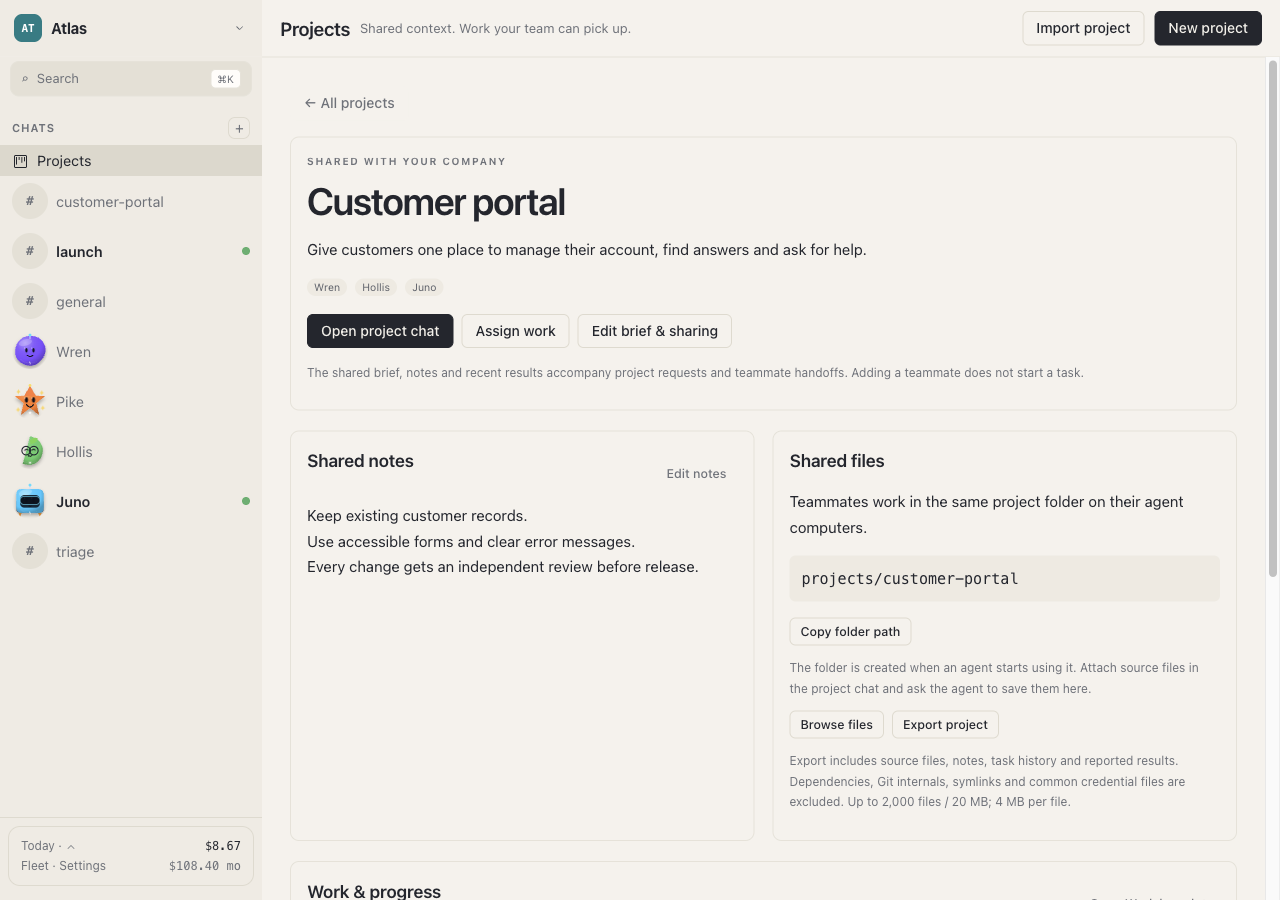This screenshot has height=900, width=1280.
Task: Click the projects/customer-portal folder path box
Action: 1004,579
